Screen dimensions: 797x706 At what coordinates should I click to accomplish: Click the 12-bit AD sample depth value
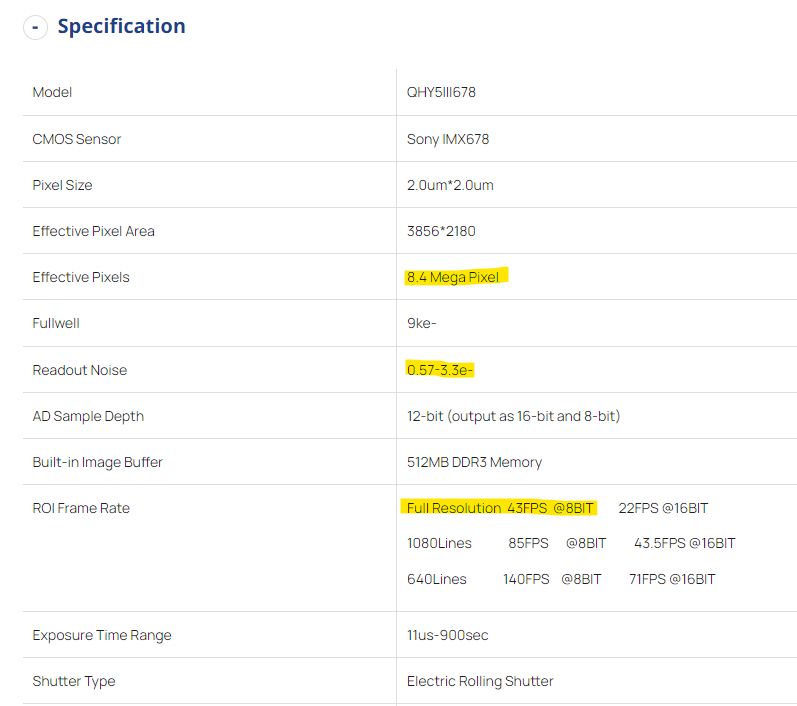(x=513, y=416)
